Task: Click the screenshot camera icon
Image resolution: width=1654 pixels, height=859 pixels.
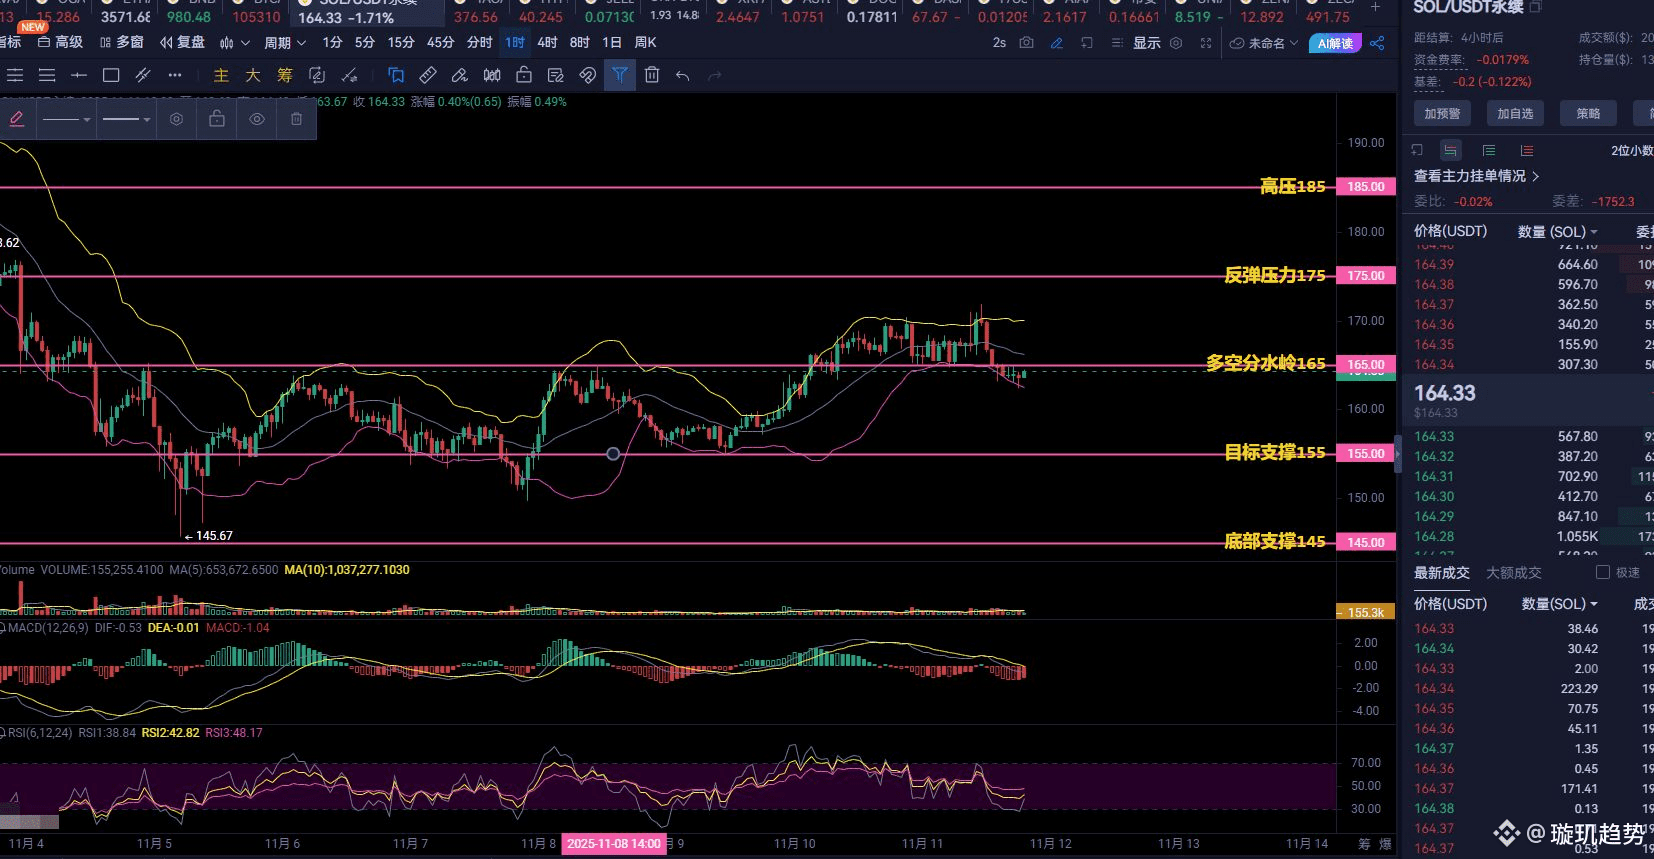Action: tap(1026, 43)
